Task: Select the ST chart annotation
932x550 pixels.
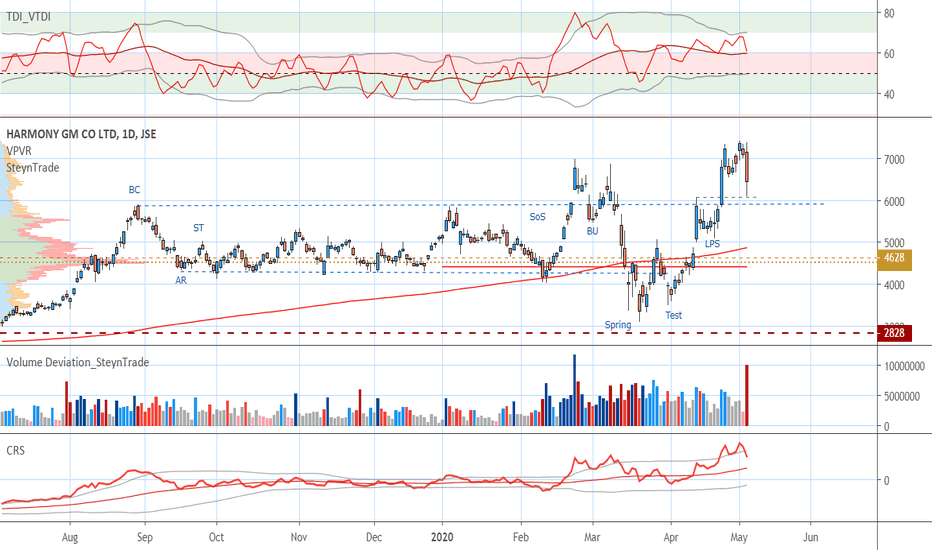Action: (x=199, y=228)
